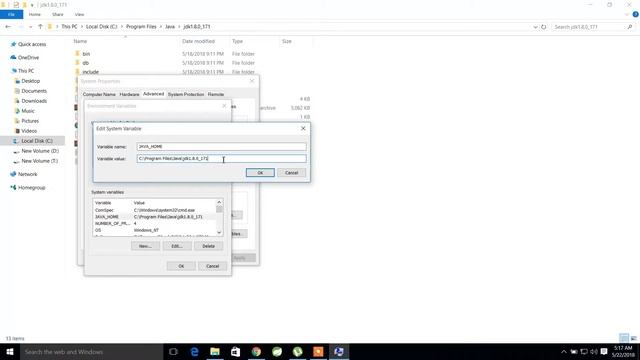Screen dimensions: 640x360
Task: Open the orange app icon in the taskbar
Action: click(x=318, y=352)
